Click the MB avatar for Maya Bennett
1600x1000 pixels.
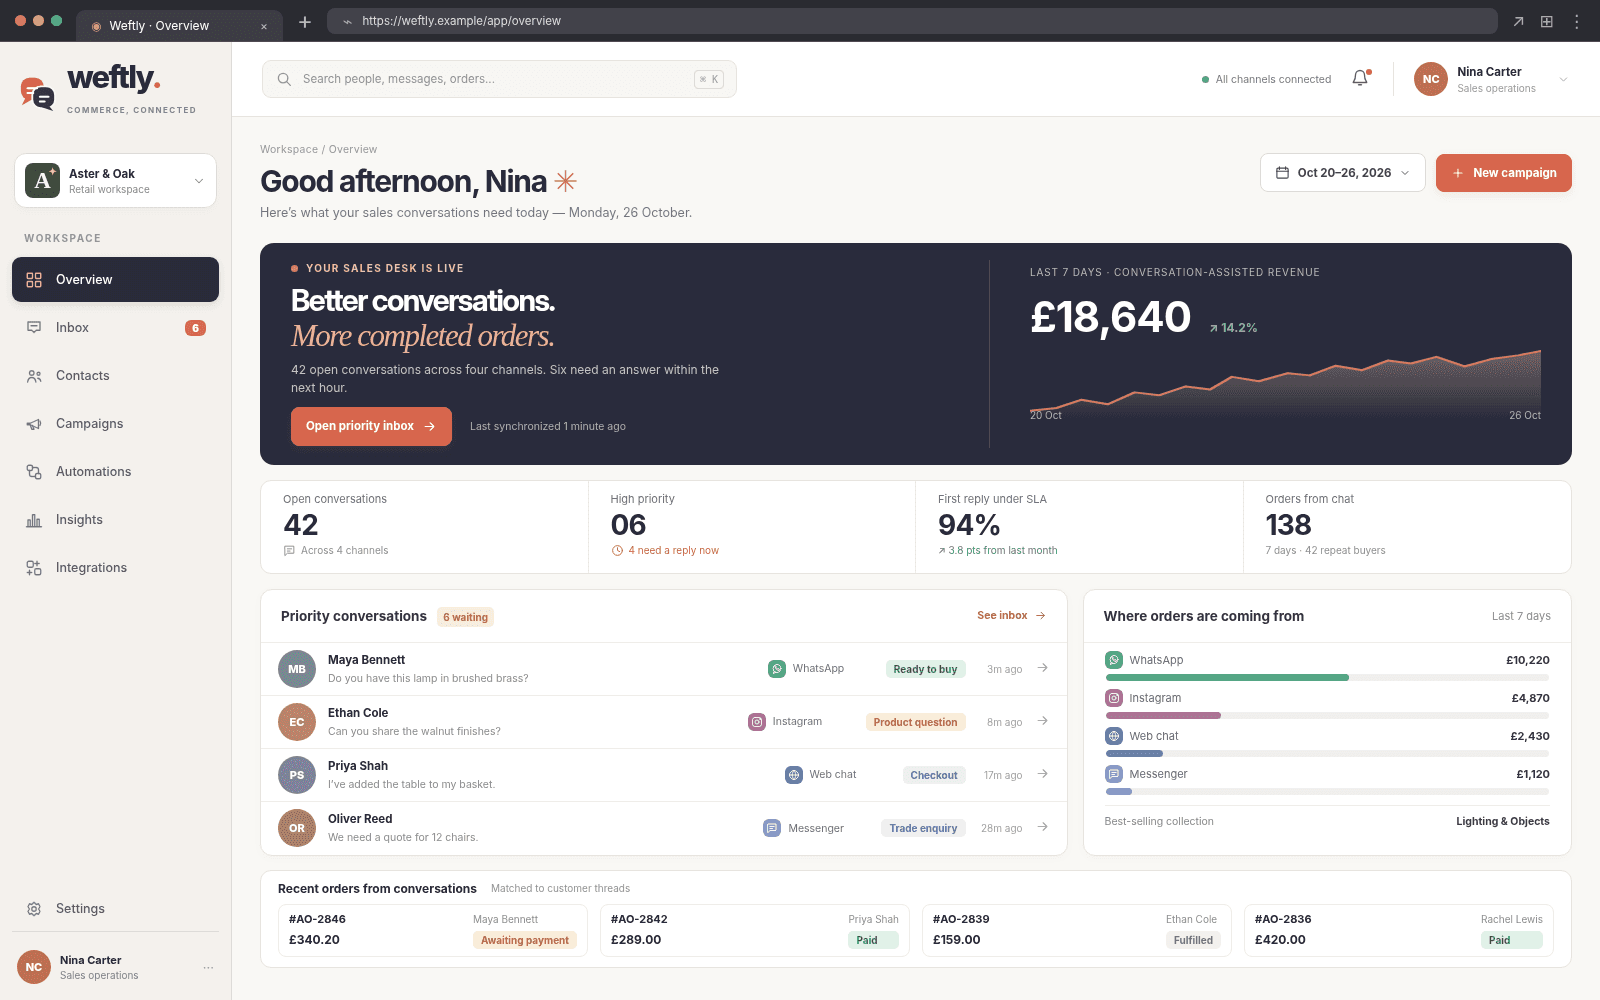pos(297,669)
